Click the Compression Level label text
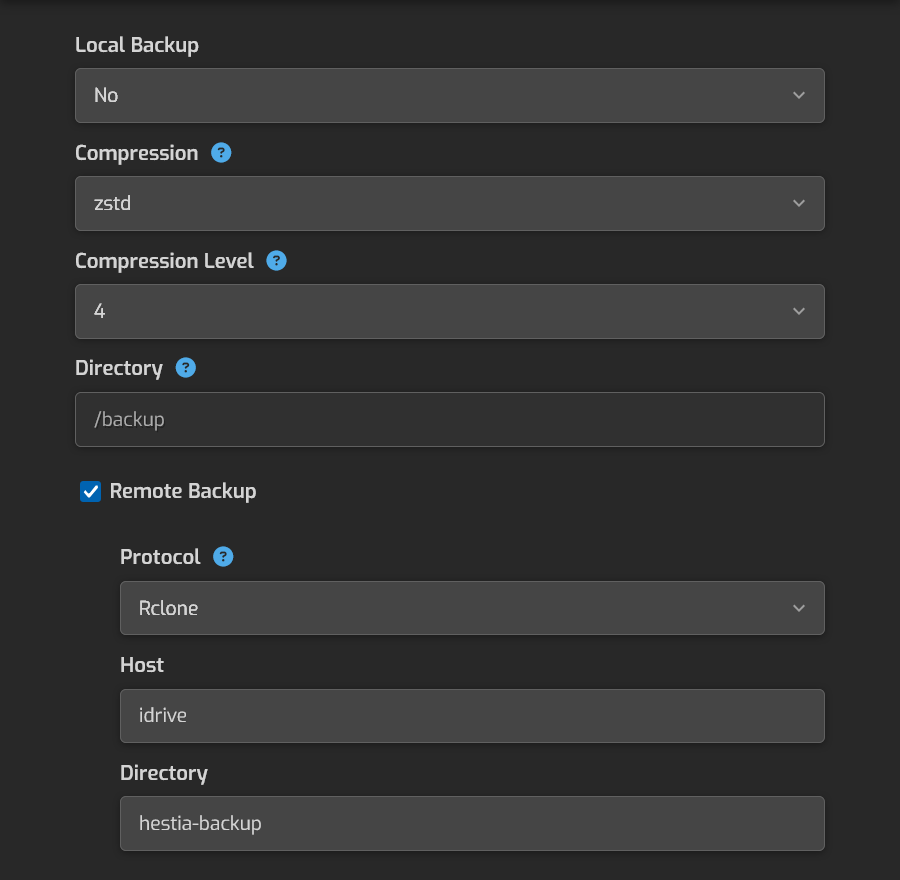 [x=164, y=261]
